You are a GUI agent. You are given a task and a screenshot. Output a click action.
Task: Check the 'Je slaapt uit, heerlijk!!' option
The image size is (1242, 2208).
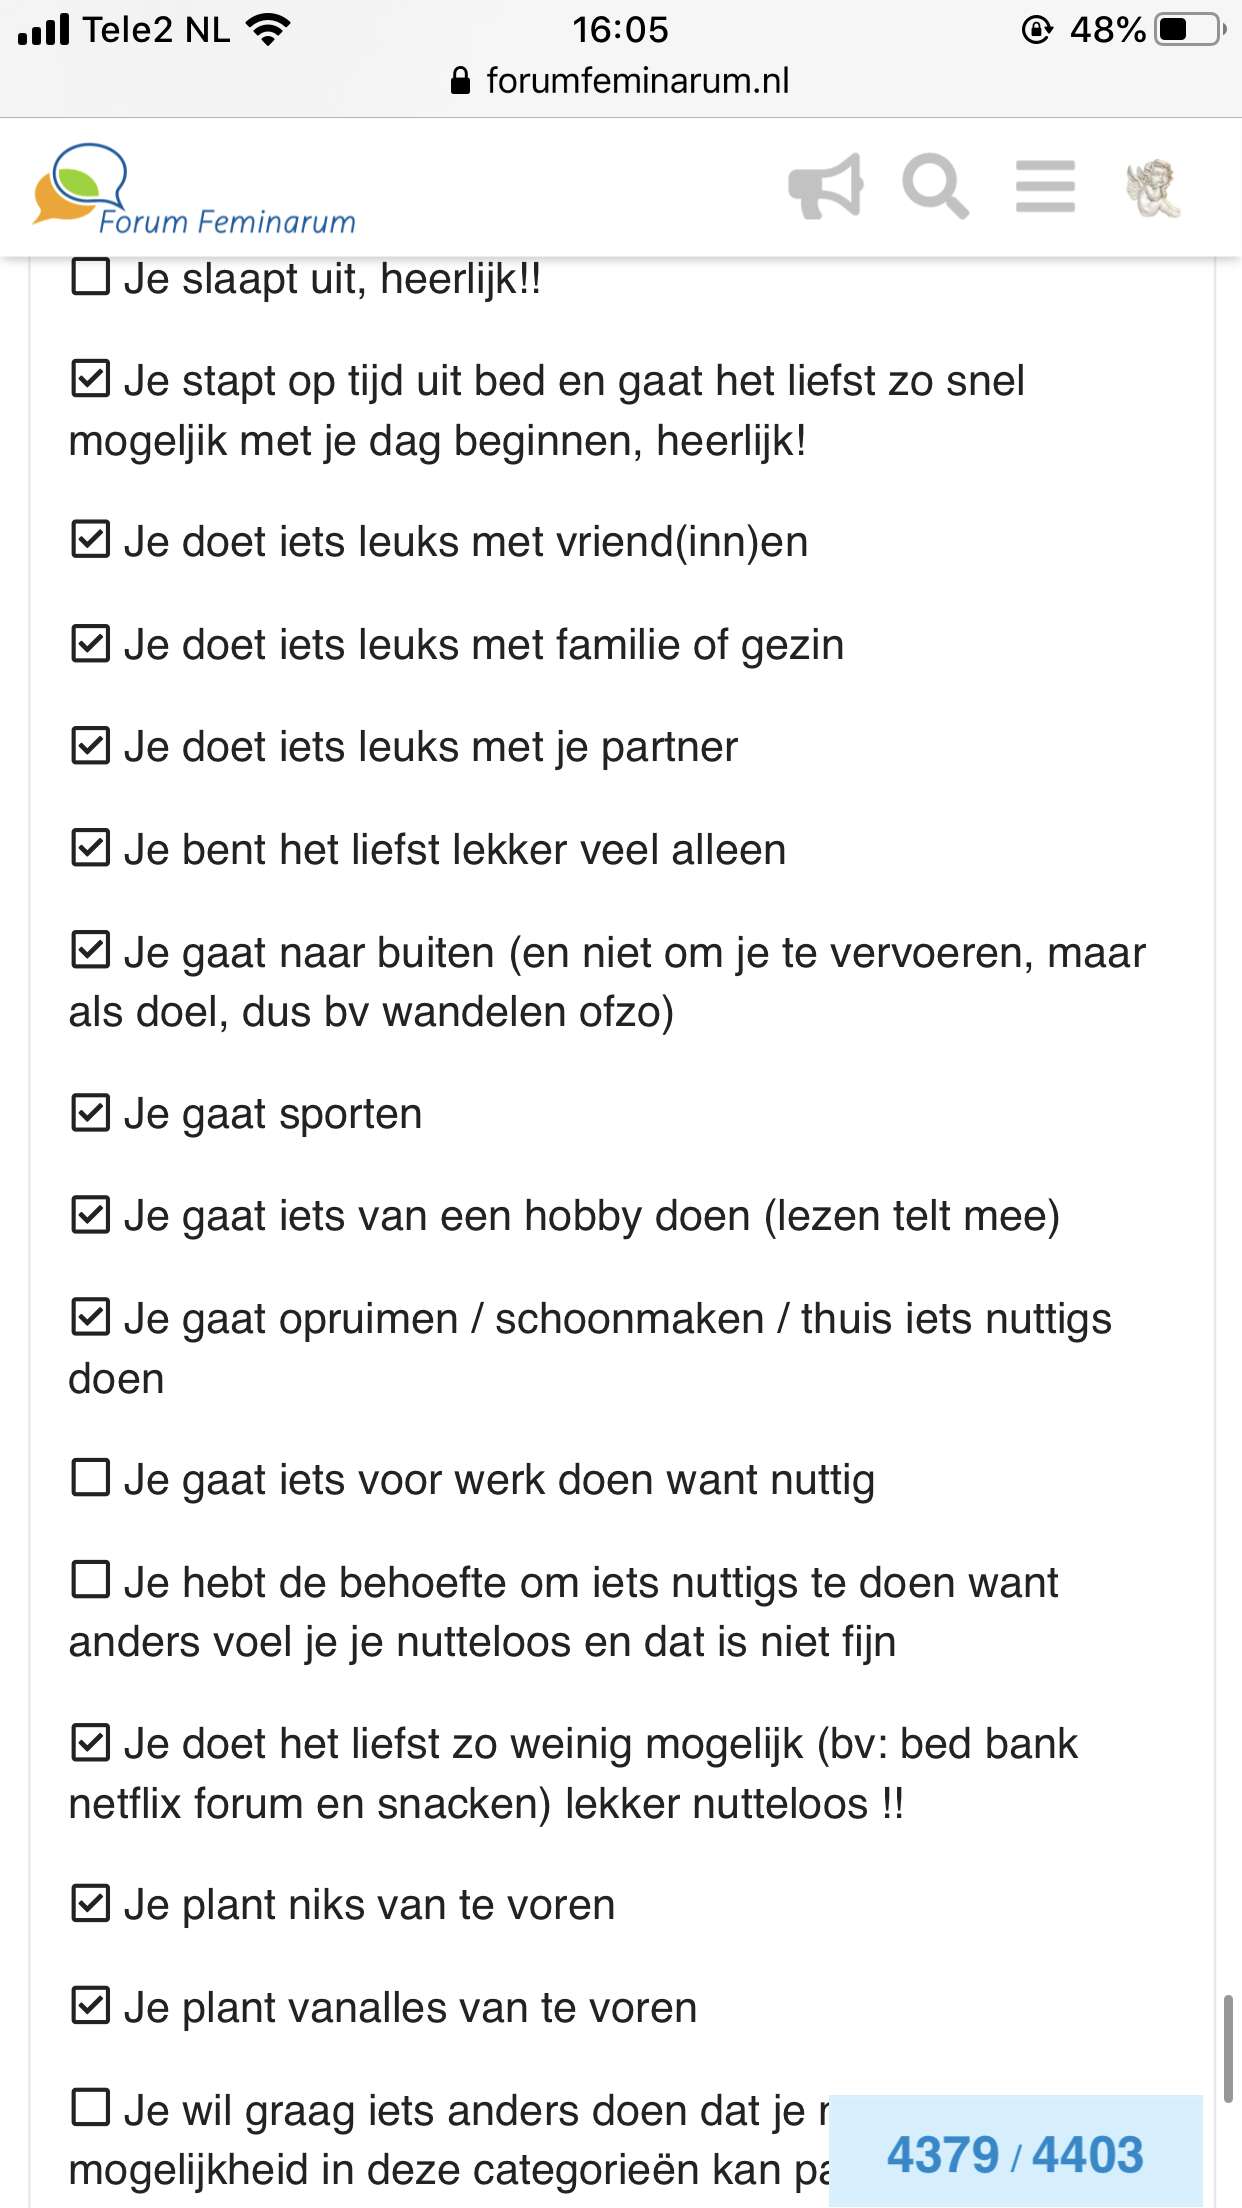click(x=90, y=277)
